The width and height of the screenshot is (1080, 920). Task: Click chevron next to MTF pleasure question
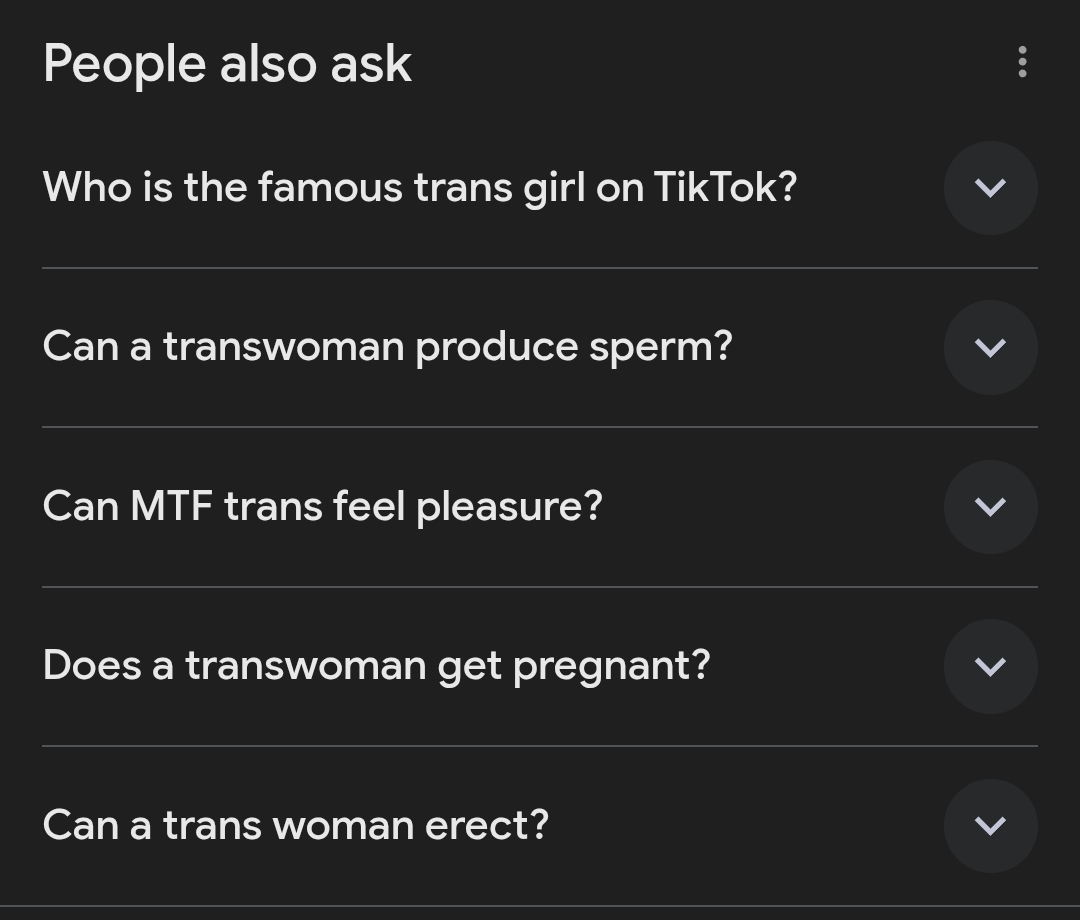pos(990,507)
